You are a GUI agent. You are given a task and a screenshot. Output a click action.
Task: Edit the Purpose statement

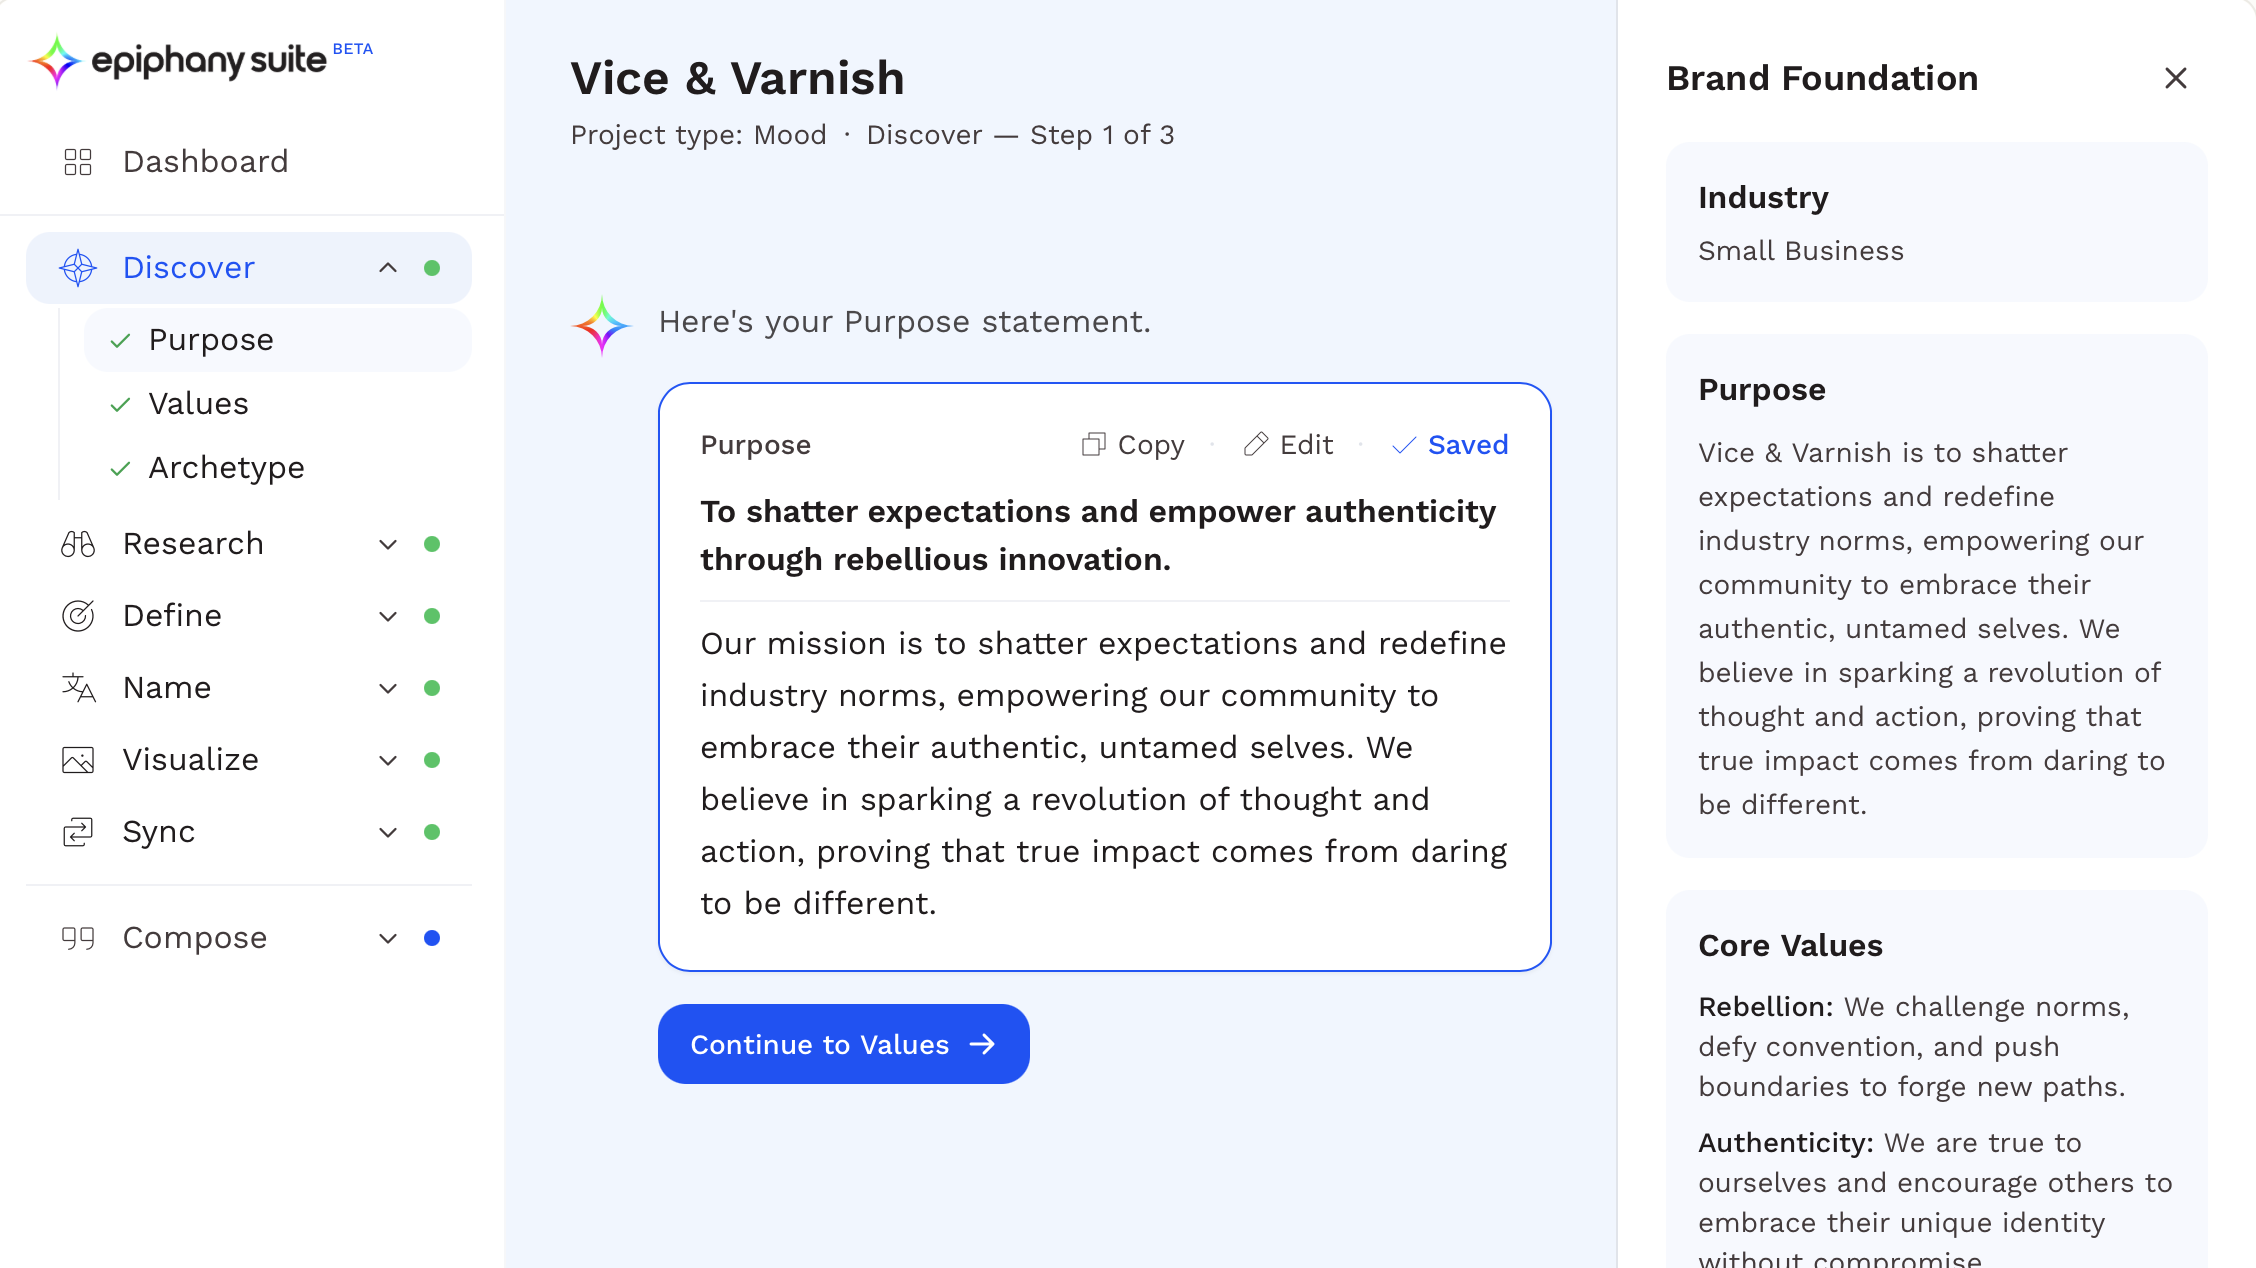coord(1288,445)
